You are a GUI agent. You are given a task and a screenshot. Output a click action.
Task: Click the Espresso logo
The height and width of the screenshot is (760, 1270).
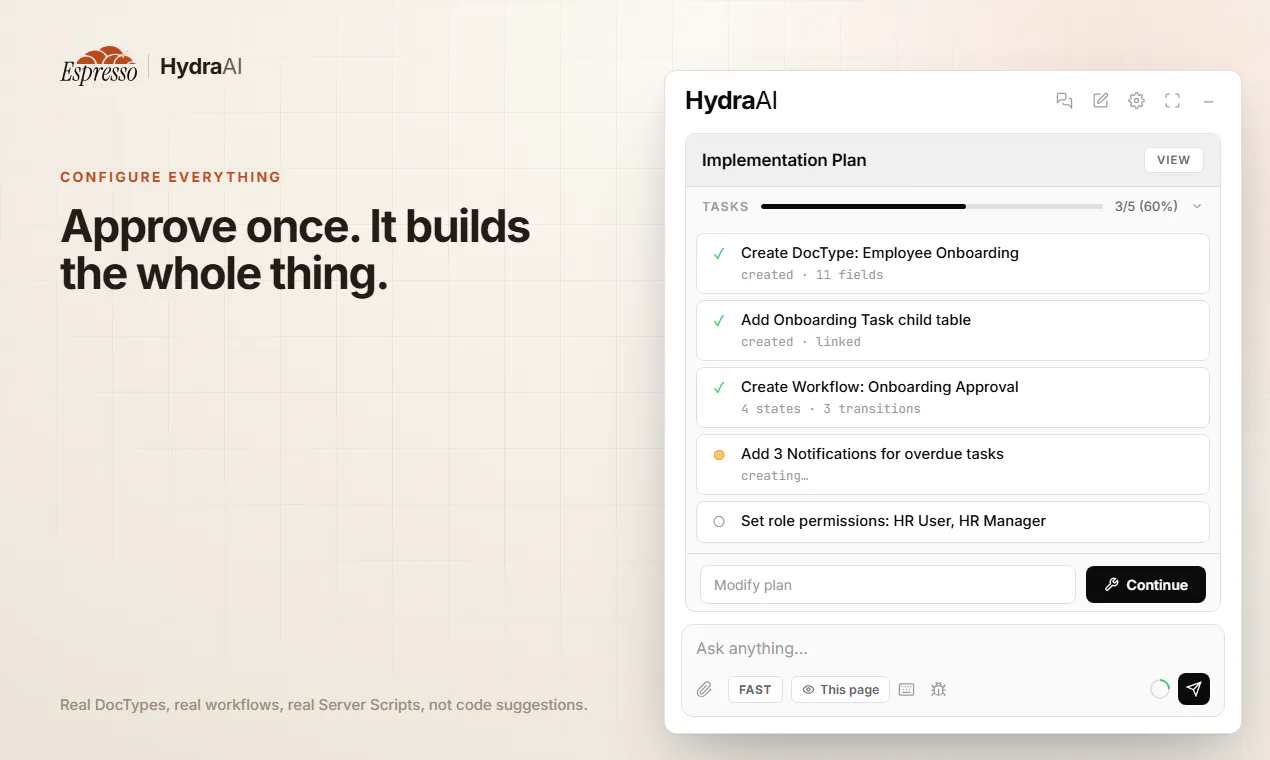99,66
